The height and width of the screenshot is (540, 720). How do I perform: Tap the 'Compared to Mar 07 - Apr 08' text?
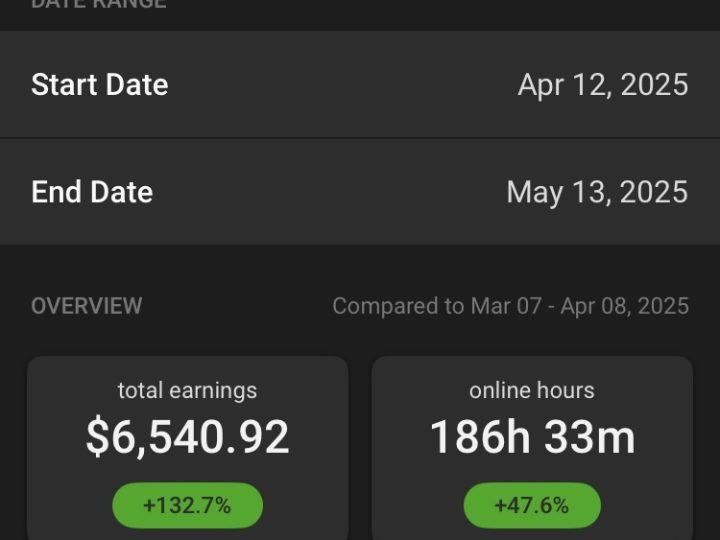510,306
